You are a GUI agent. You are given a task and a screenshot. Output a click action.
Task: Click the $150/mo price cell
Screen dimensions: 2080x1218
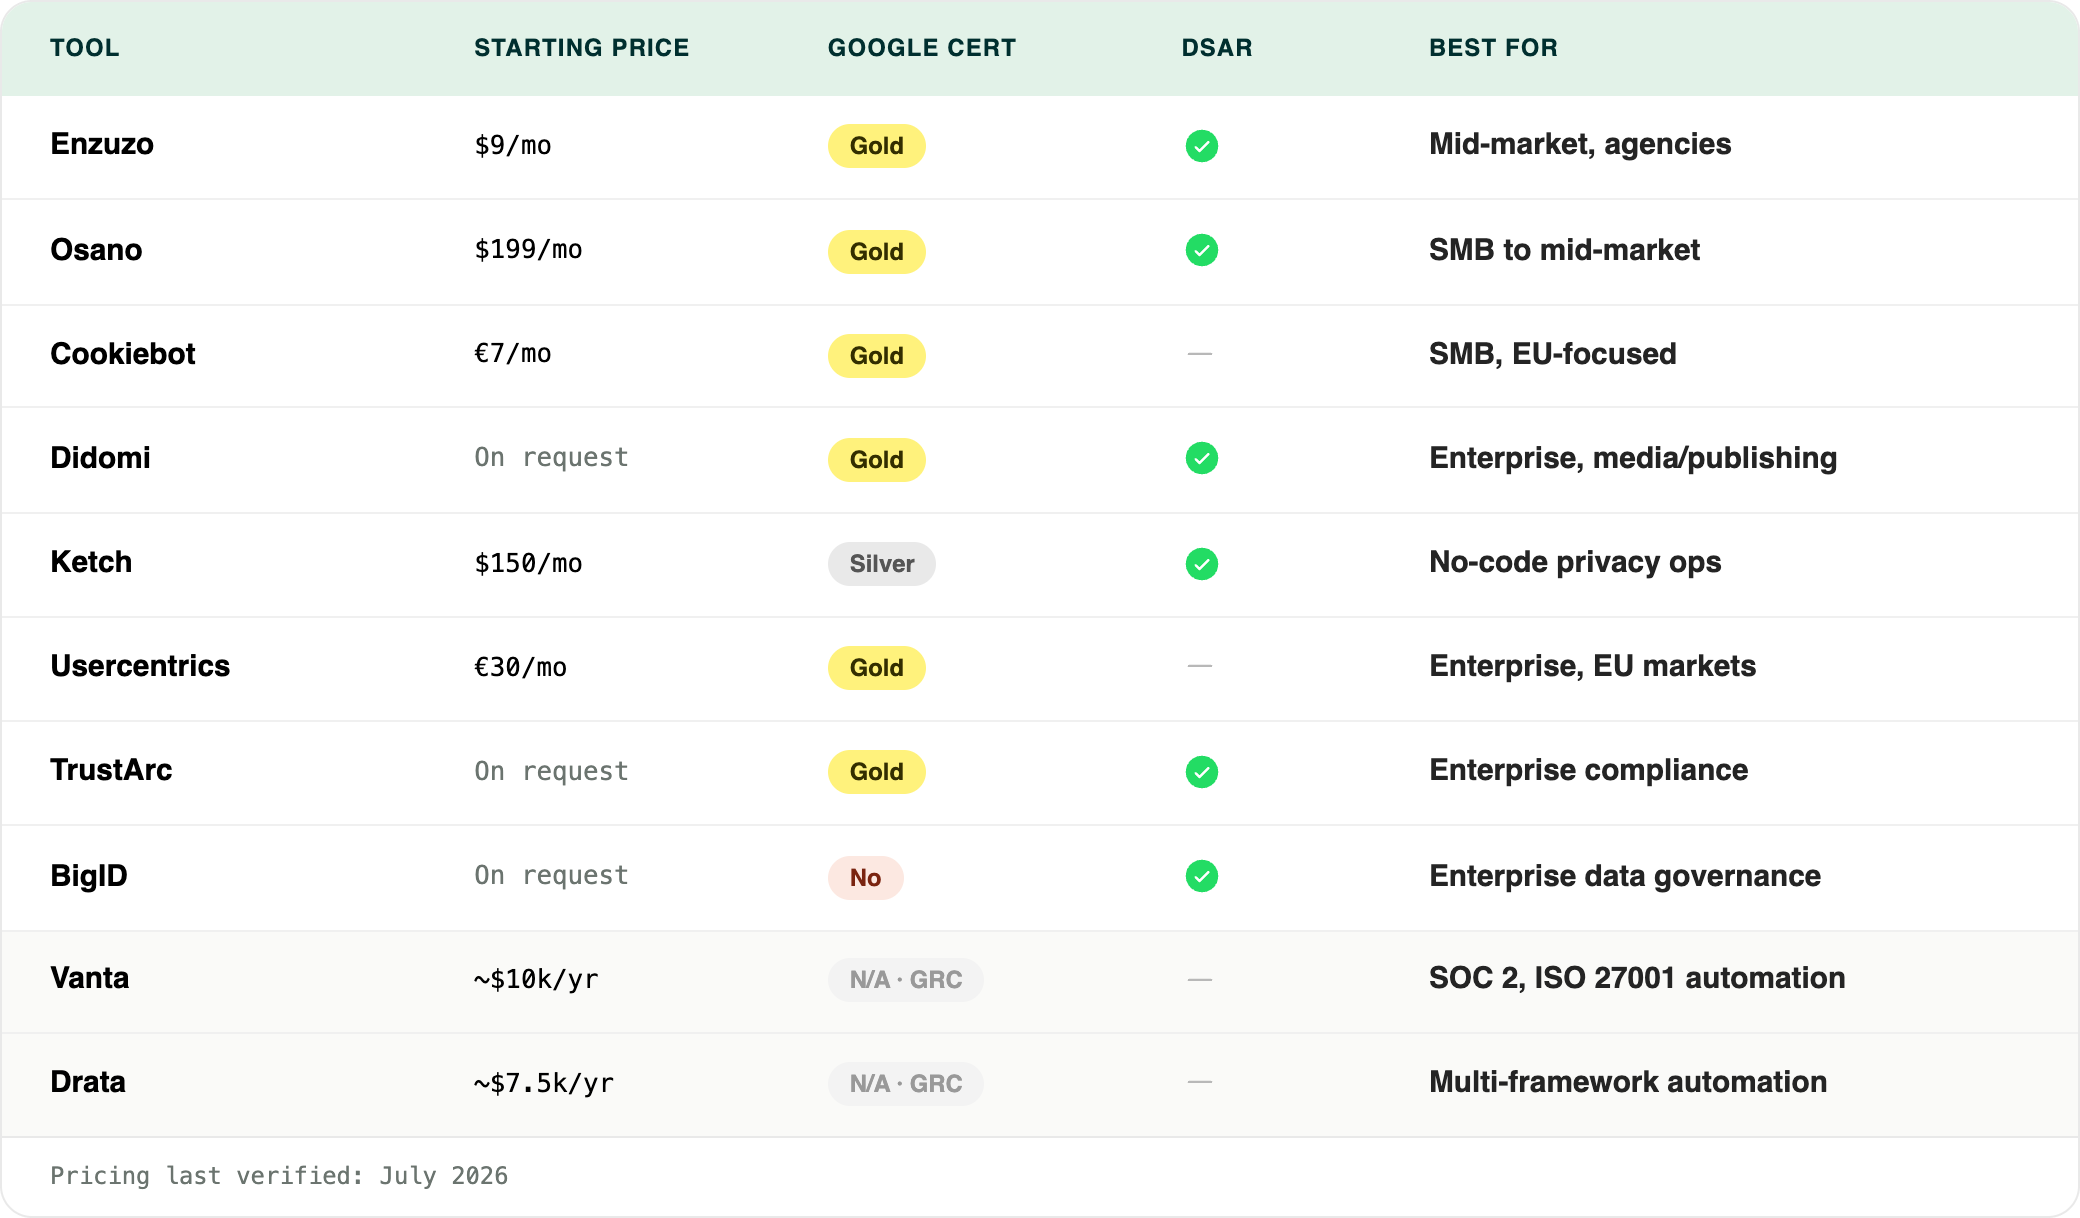click(528, 564)
